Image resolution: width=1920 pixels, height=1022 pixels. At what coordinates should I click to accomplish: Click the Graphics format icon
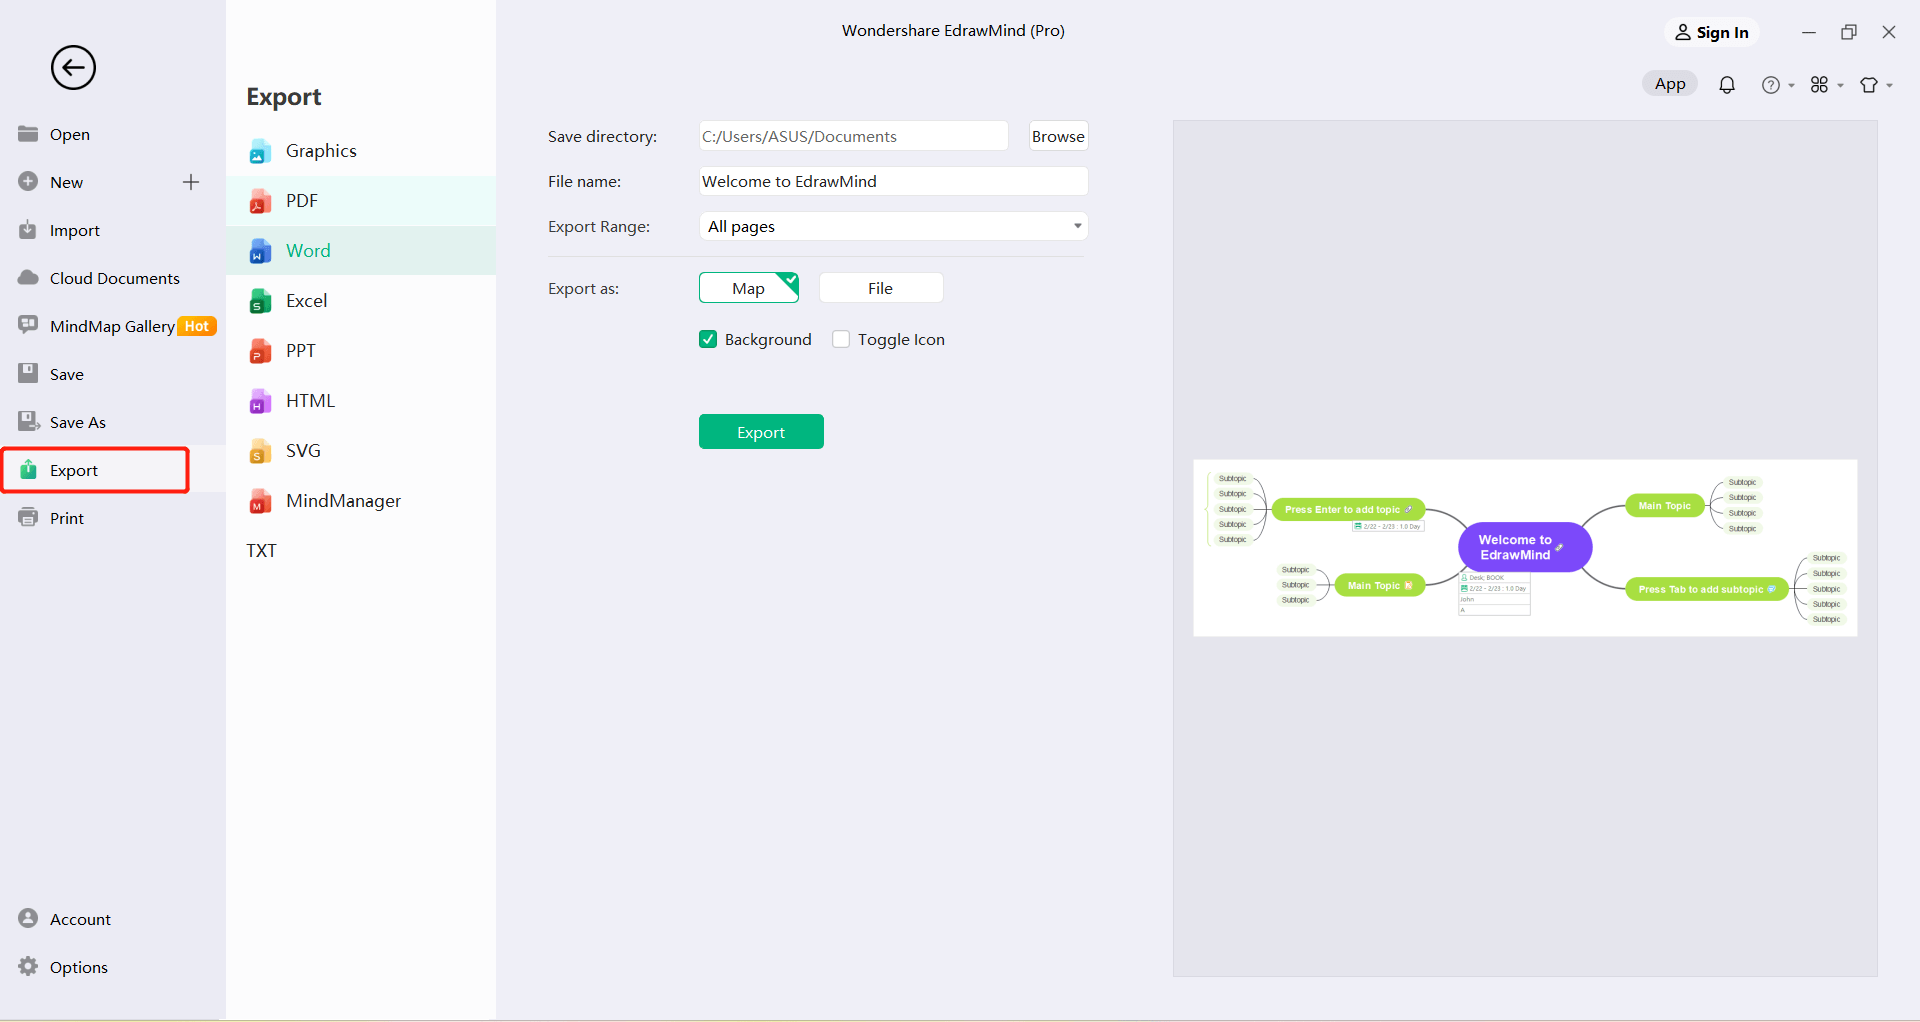tap(260, 151)
